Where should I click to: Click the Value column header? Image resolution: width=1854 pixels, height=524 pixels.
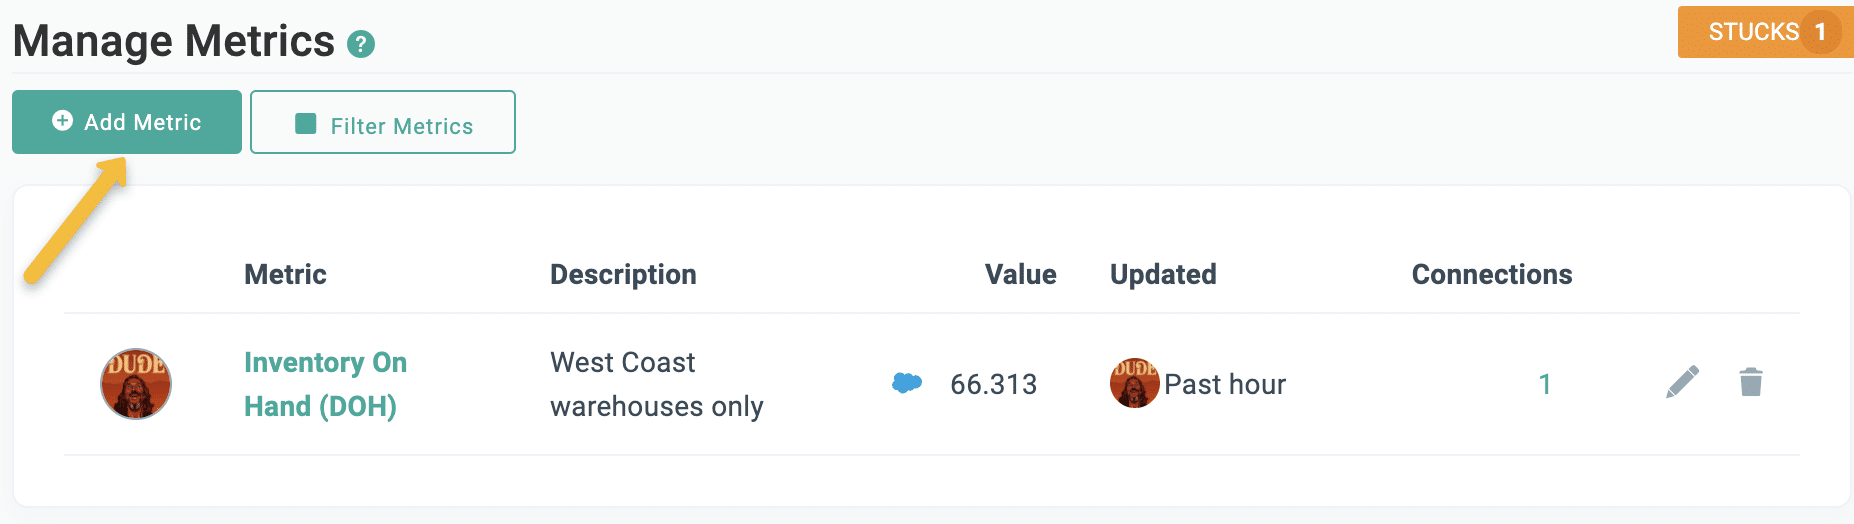(x=1020, y=274)
